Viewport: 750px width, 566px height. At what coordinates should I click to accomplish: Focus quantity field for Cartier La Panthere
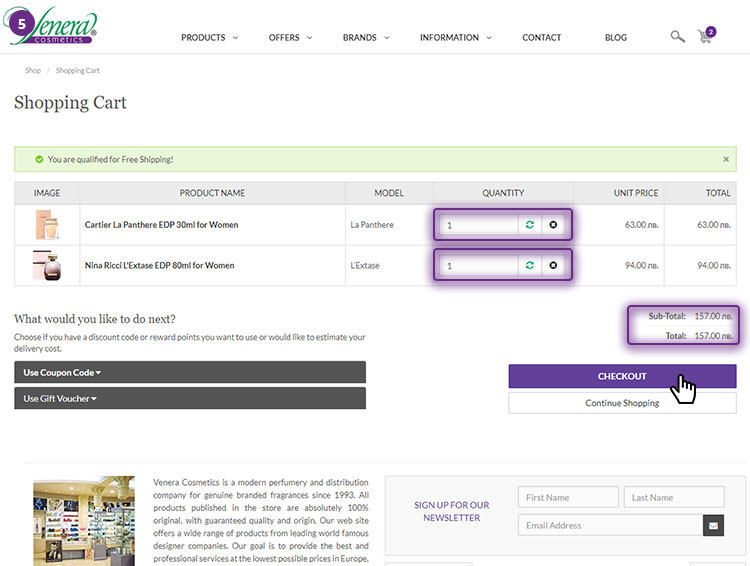479,224
